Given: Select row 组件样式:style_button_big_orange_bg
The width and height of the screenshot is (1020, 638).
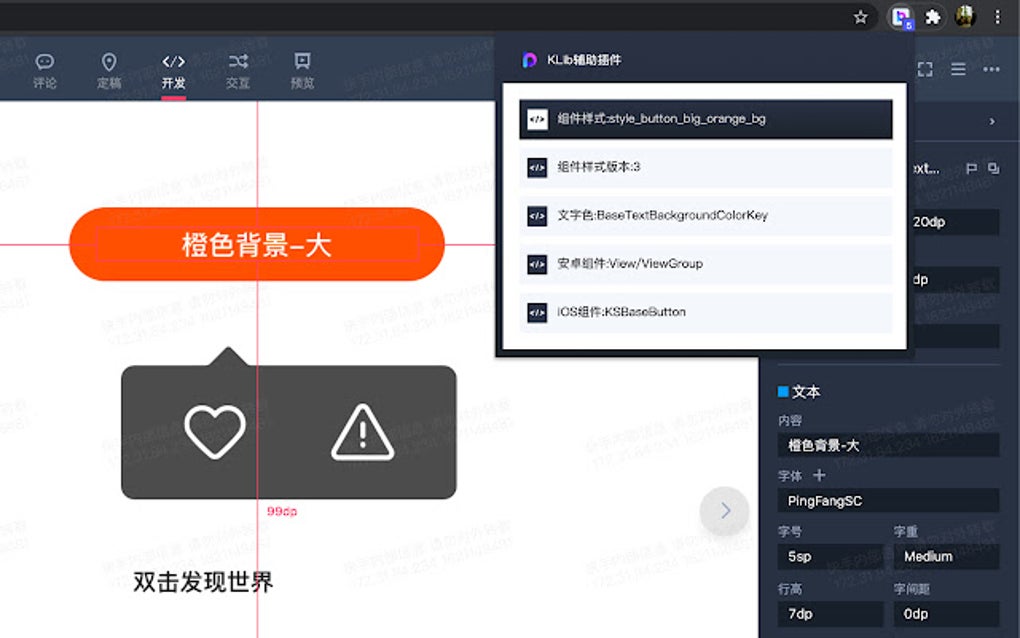Looking at the screenshot, I should 706,119.
